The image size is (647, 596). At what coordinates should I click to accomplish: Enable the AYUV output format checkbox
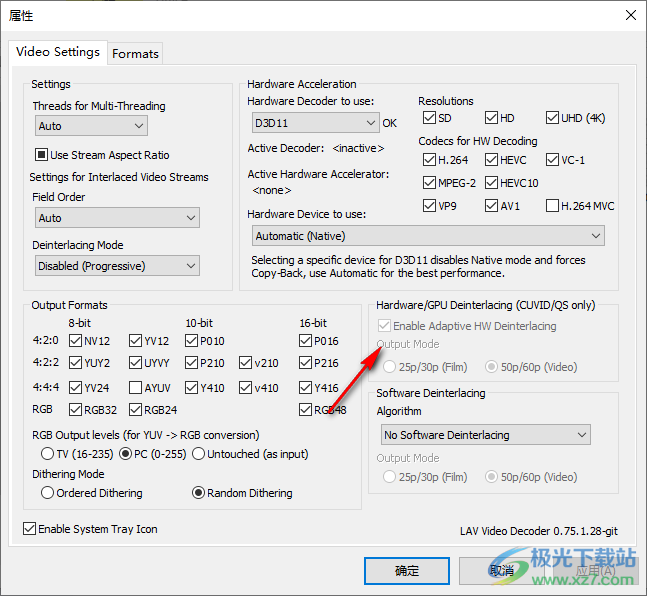[x=135, y=388]
